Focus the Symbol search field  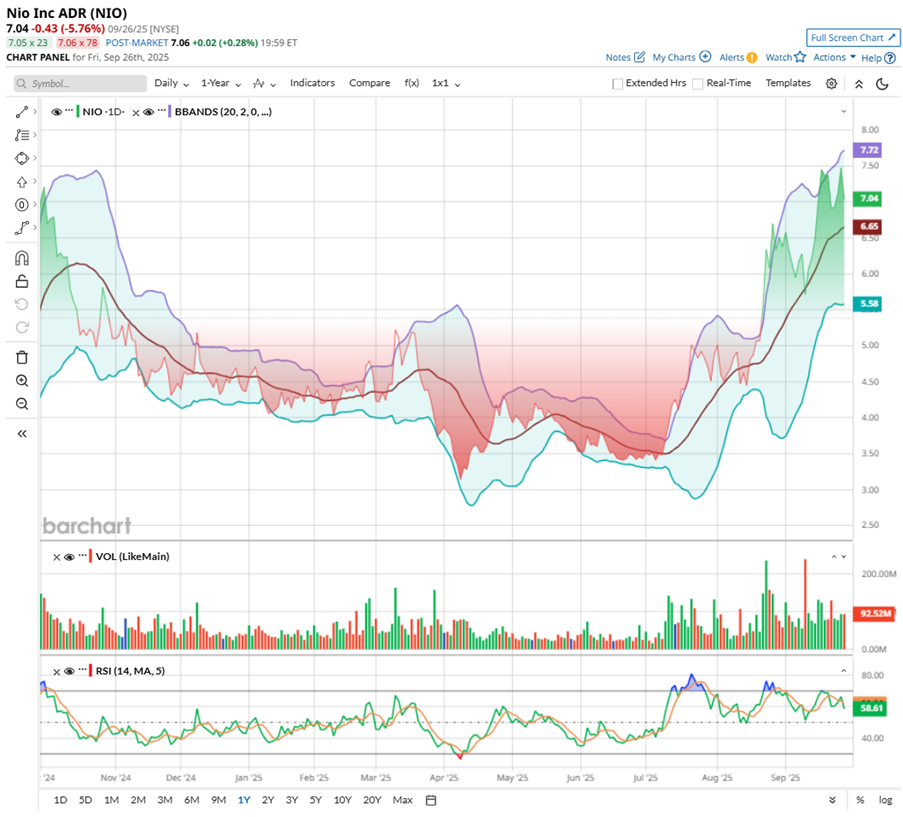80,83
